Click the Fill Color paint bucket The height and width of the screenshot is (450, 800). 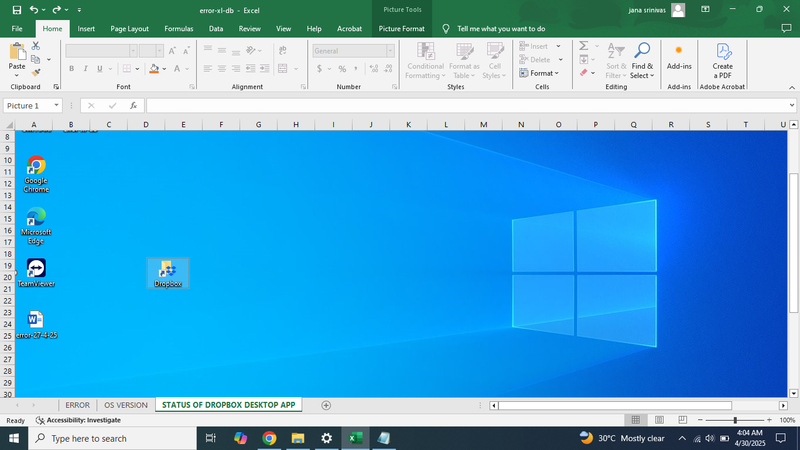(154, 69)
